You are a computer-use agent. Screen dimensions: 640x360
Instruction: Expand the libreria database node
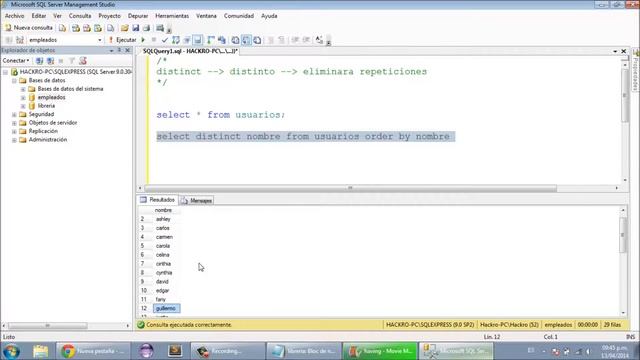tap(23, 106)
